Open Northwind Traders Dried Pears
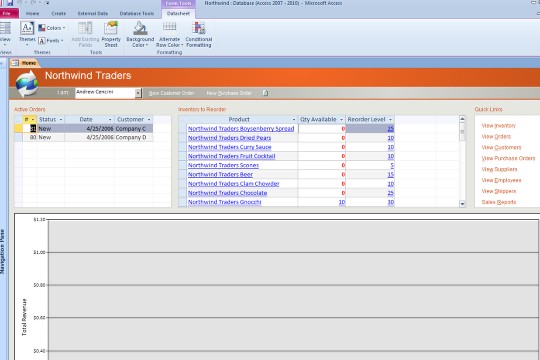Screen dimensions: 540x360 pos(229,138)
